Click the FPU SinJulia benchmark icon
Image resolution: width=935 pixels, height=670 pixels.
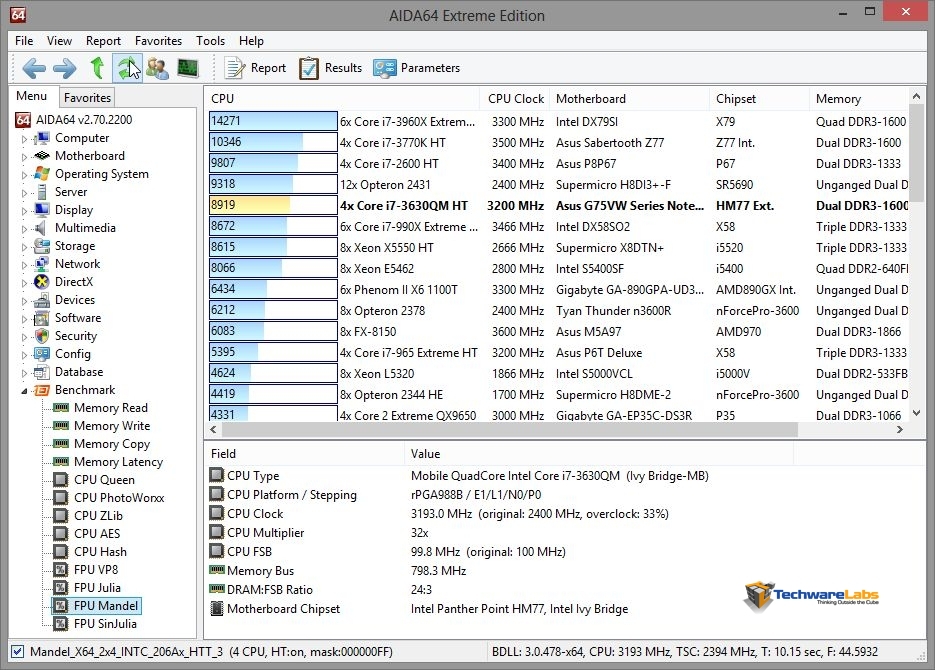coord(61,624)
